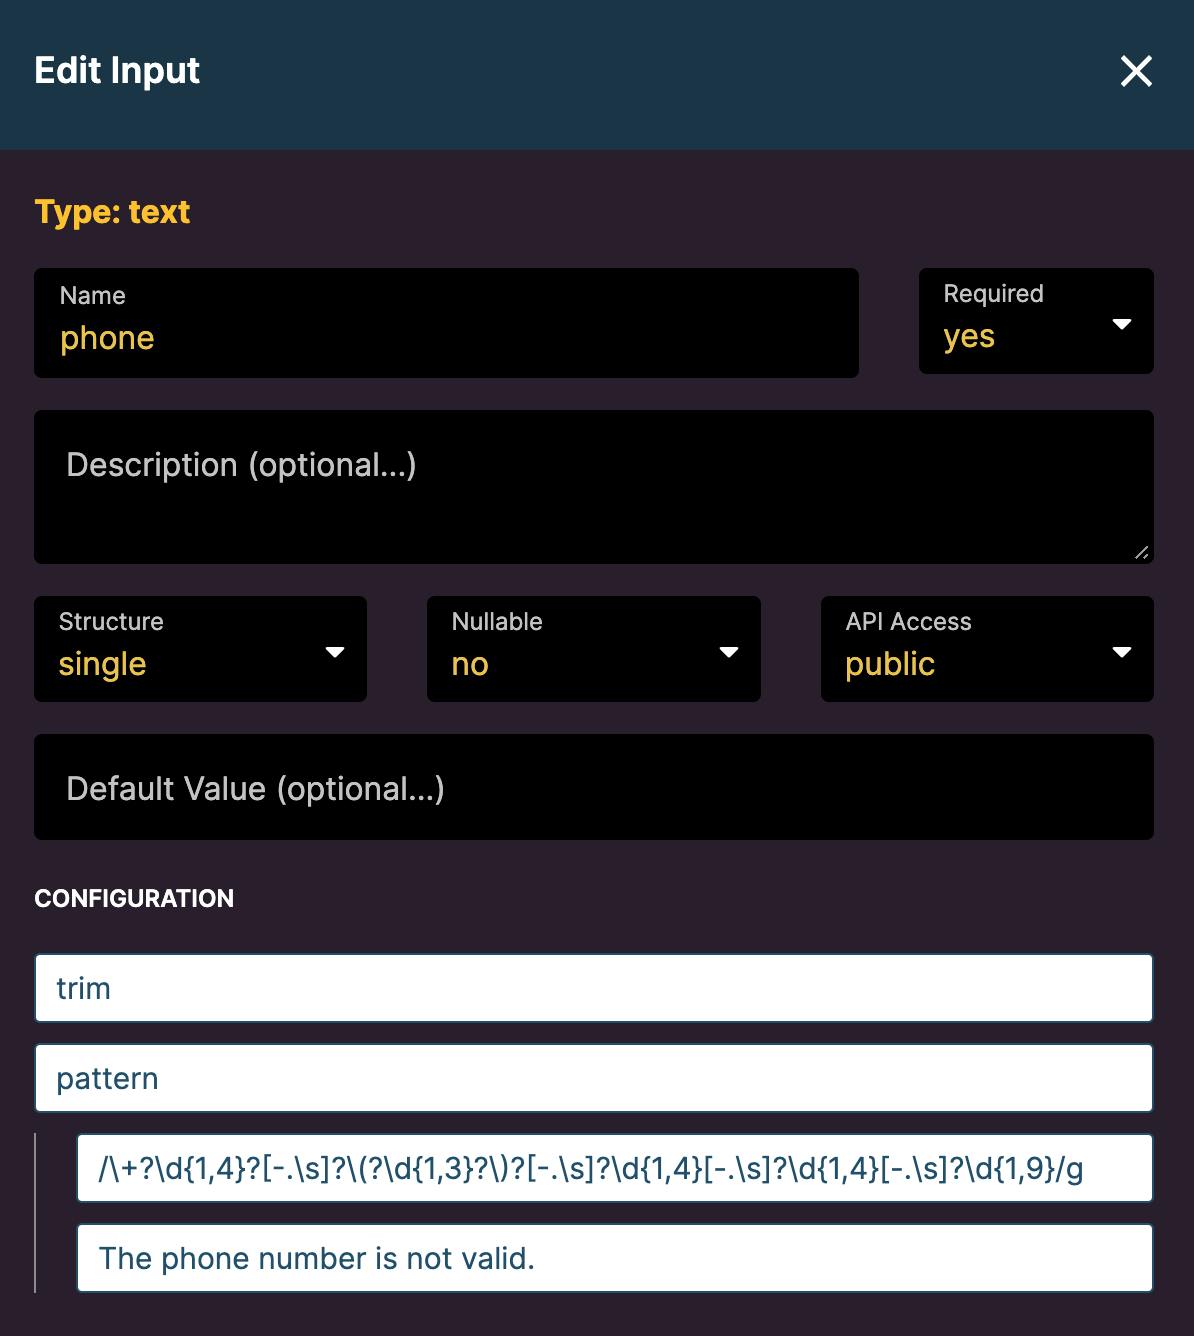
Task: Close the Edit Input dialog
Action: coord(1136,71)
